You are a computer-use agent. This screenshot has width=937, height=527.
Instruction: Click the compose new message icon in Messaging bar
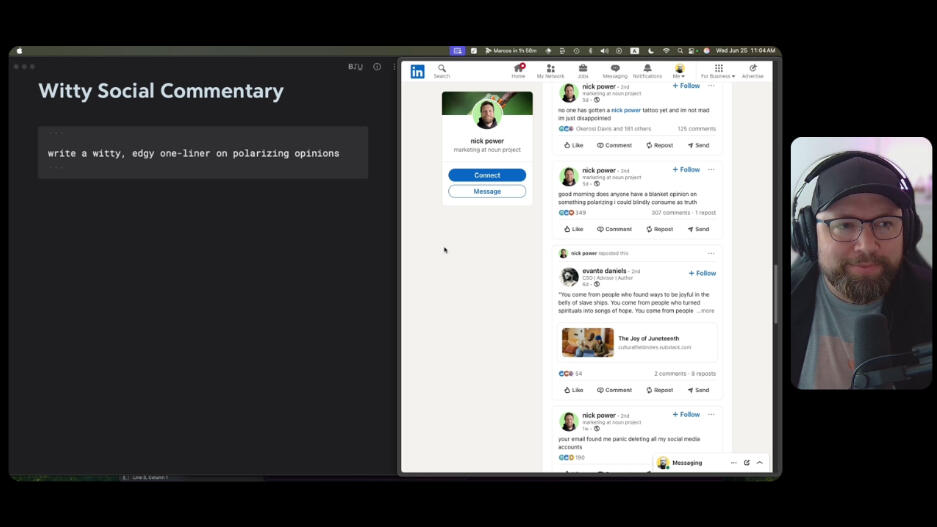[747, 463]
